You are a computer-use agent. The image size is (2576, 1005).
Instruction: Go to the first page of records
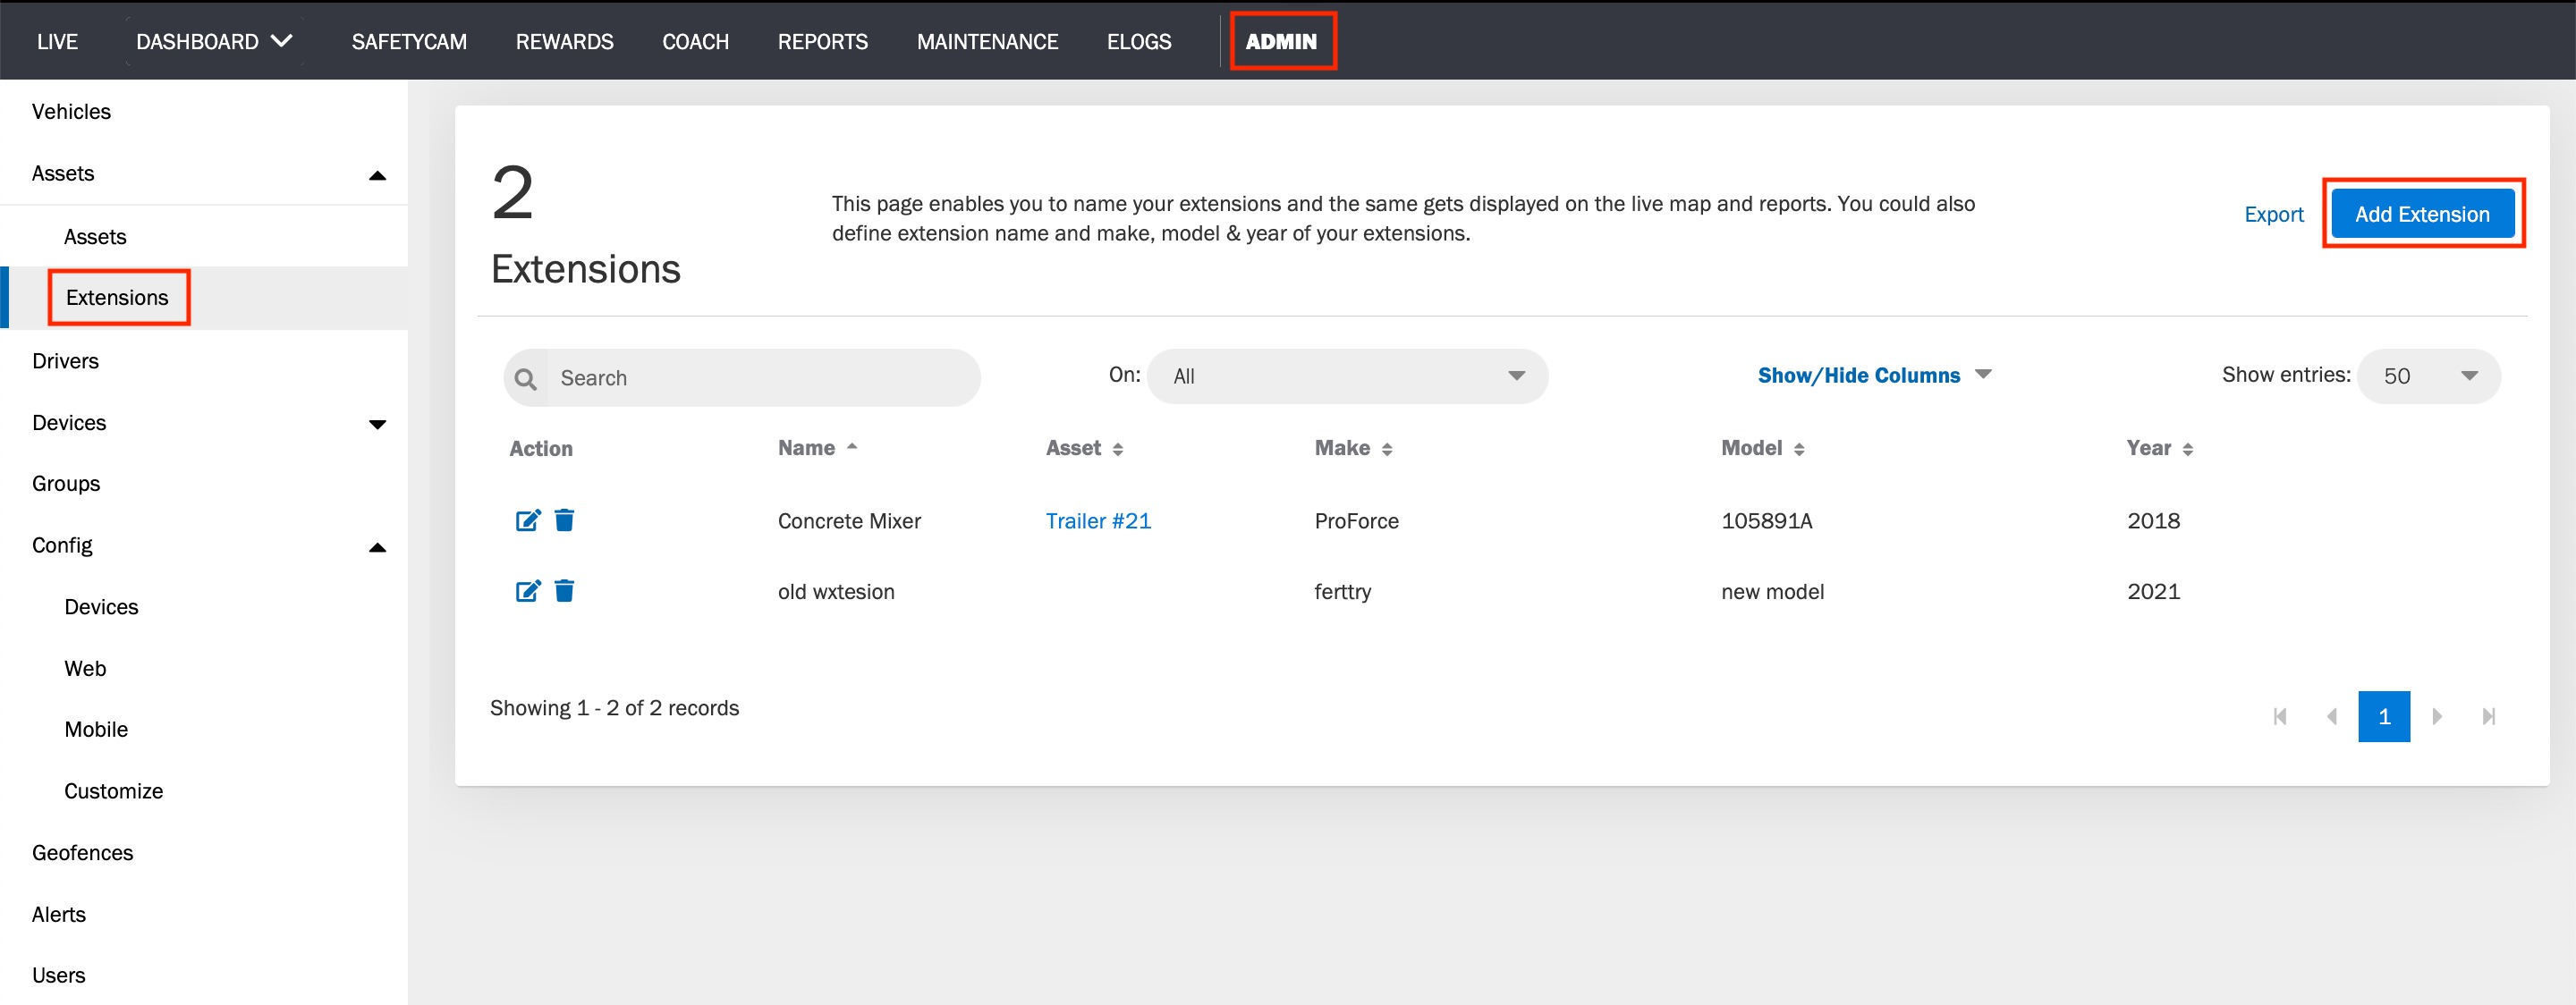click(2280, 716)
